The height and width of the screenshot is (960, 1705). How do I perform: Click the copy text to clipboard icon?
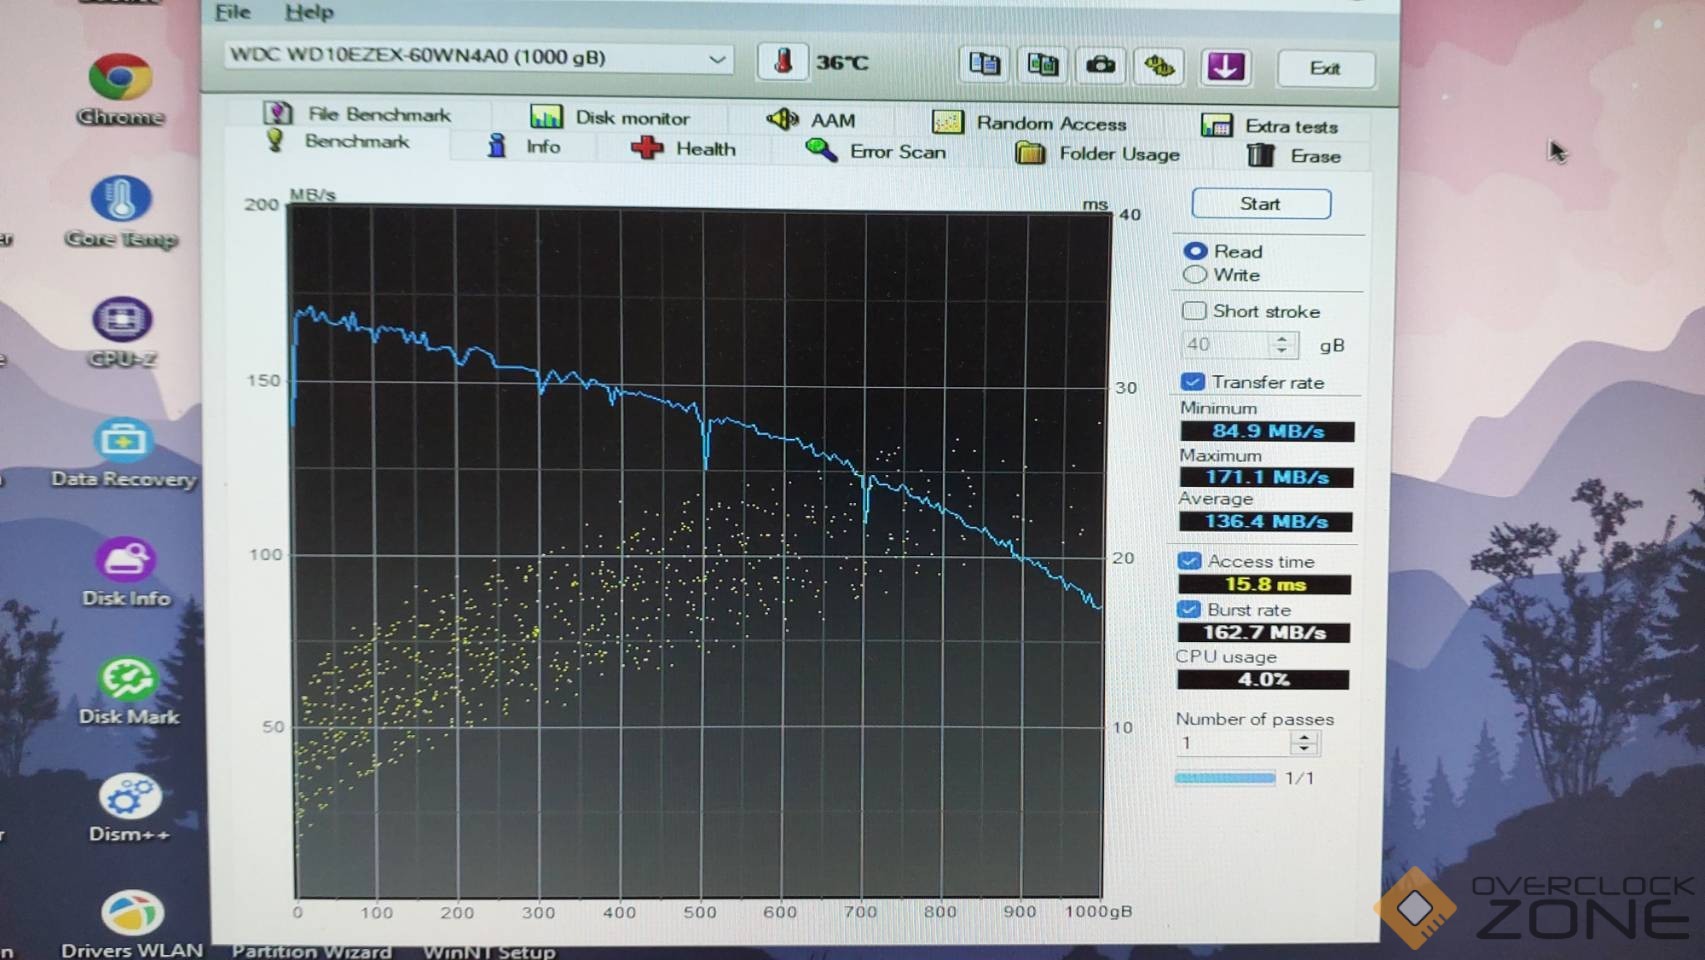point(984,65)
